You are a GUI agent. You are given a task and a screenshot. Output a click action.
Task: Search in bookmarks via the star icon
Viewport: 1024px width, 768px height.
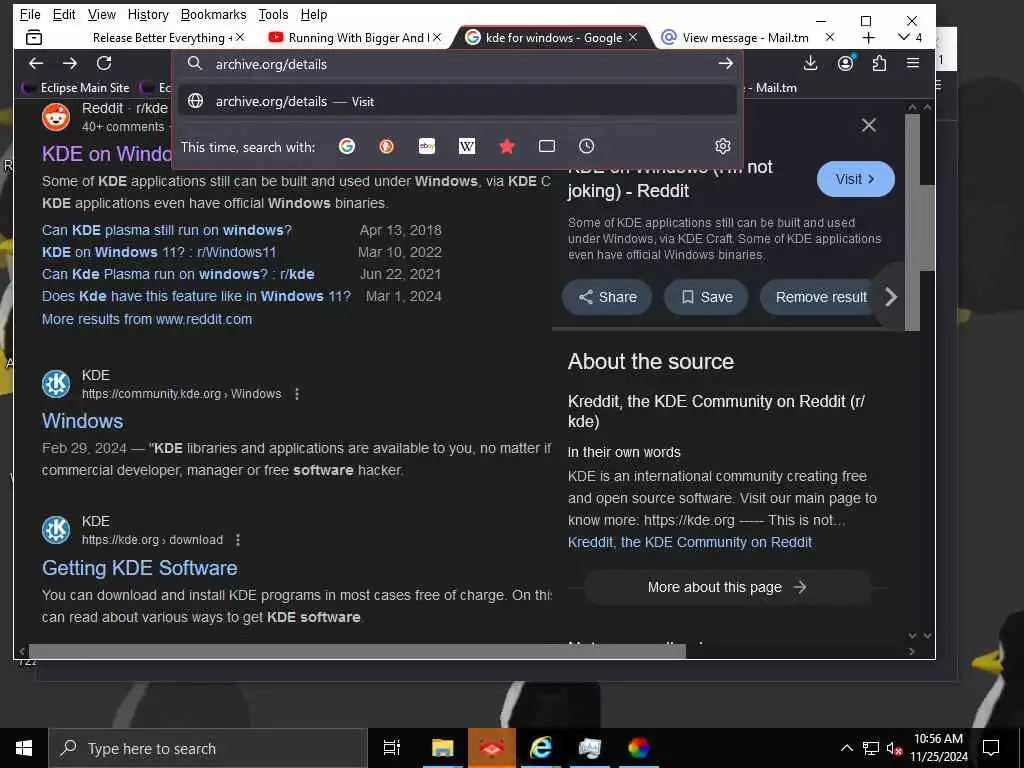coord(507,146)
